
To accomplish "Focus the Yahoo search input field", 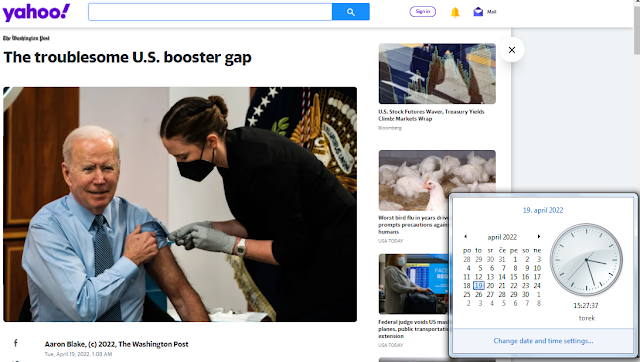I will click(x=210, y=12).
